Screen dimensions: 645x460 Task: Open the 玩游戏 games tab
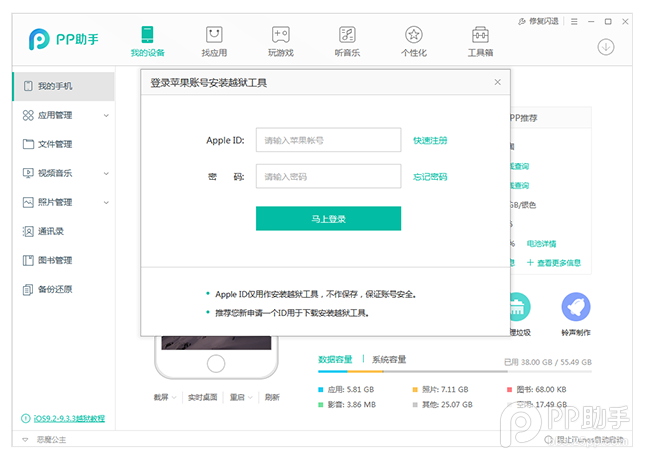pos(281,41)
